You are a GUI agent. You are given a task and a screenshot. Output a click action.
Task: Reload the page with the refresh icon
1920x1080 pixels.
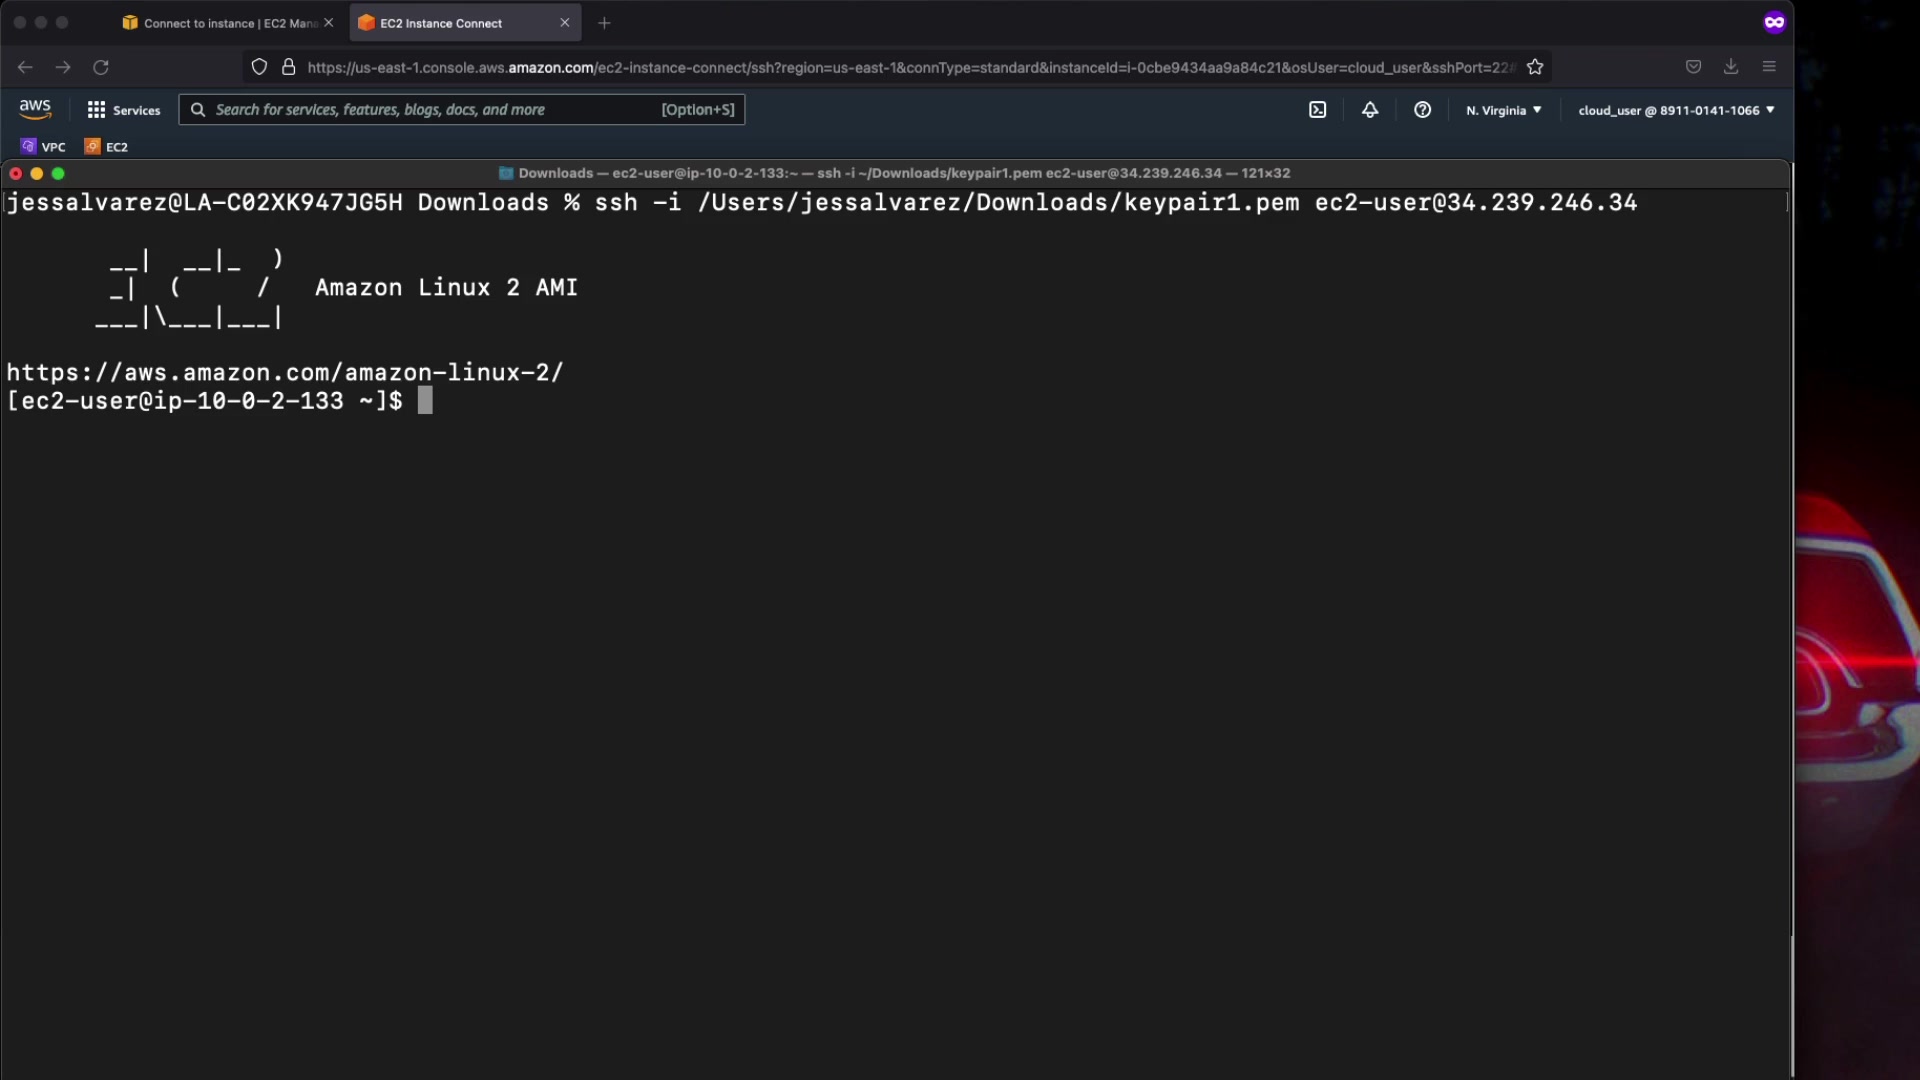[101, 67]
